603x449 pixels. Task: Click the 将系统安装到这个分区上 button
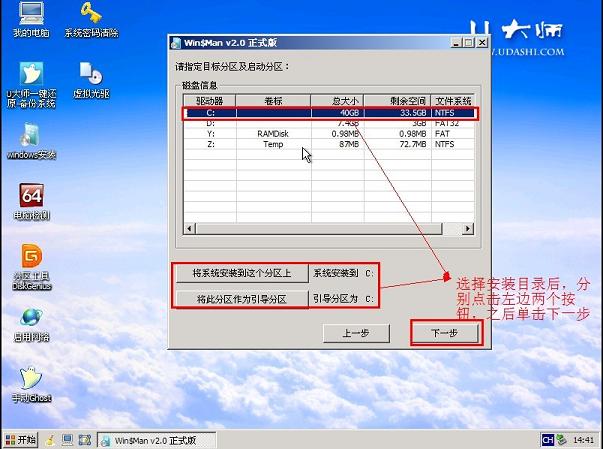pos(242,273)
